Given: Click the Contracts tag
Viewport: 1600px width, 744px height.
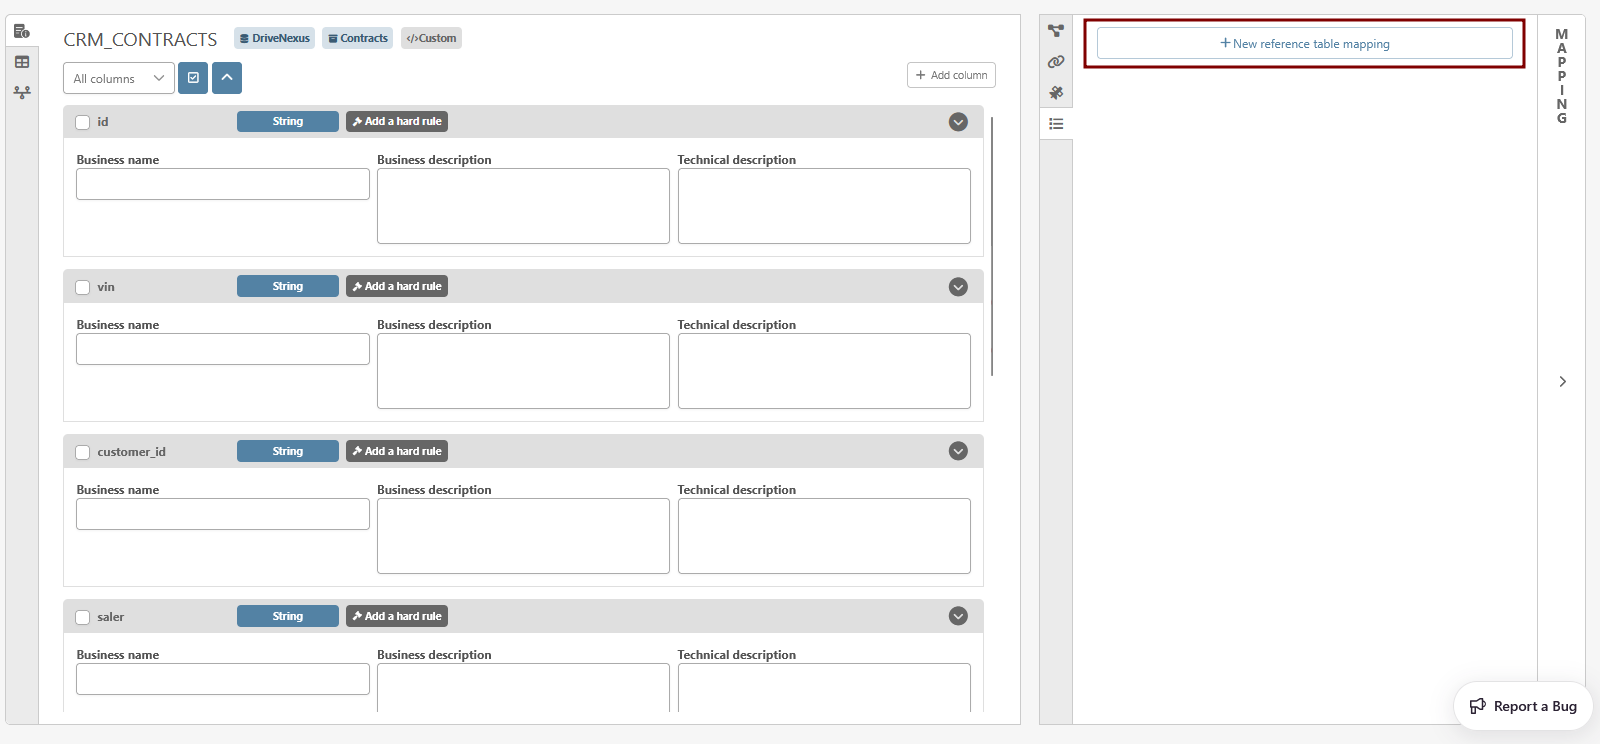Looking at the screenshot, I should coord(357,38).
